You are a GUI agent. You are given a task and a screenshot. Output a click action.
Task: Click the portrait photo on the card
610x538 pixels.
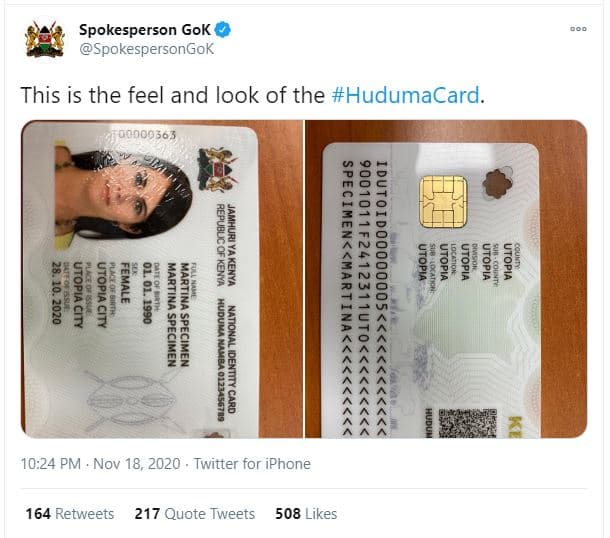(124, 195)
